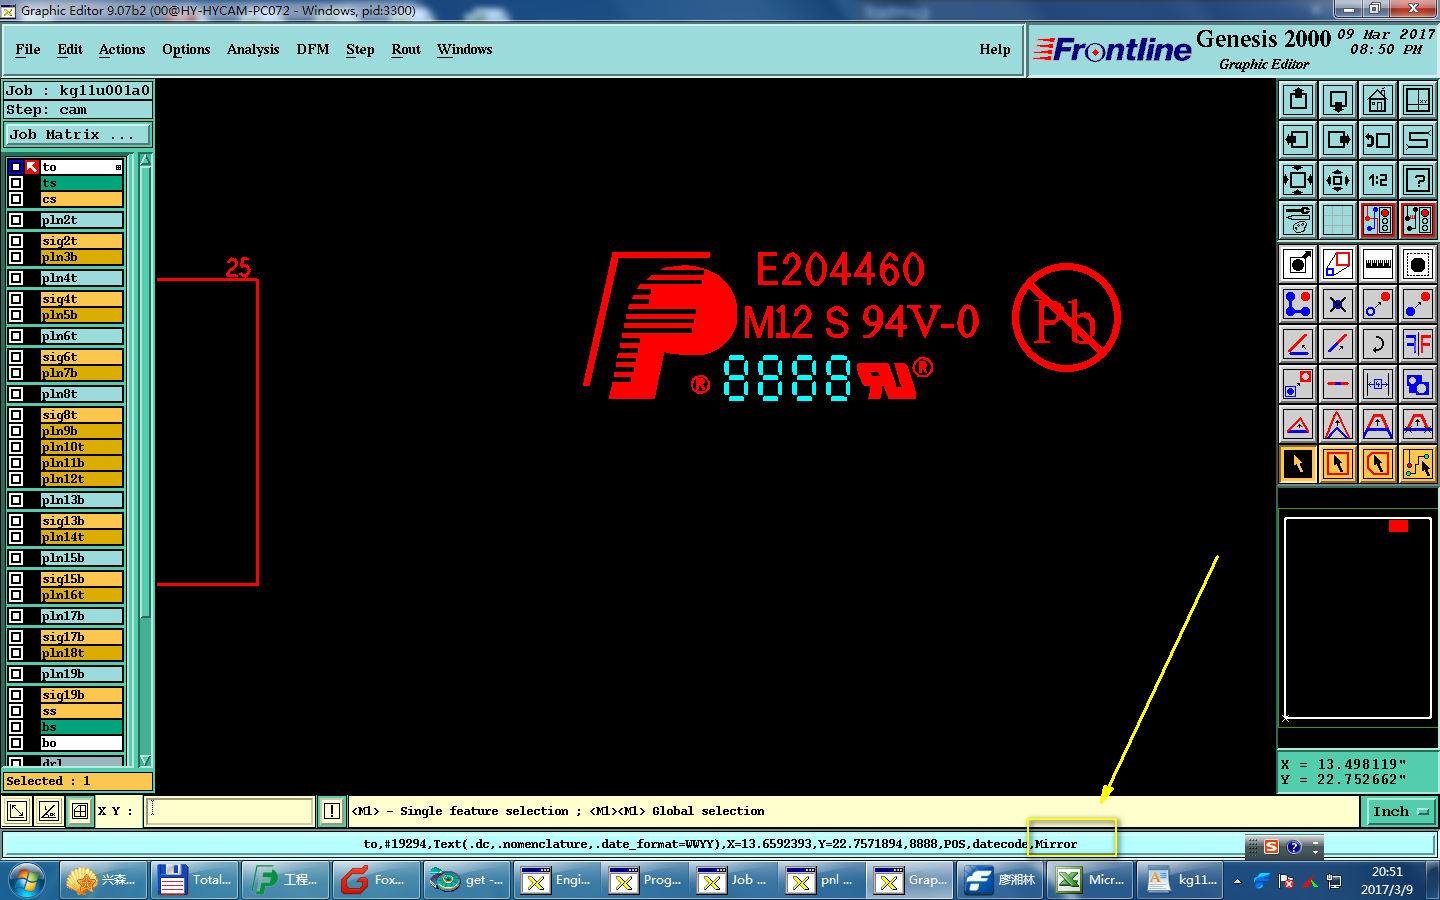Toggle the checkbox for layer ts
1440x900 pixels.
(x=16, y=183)
